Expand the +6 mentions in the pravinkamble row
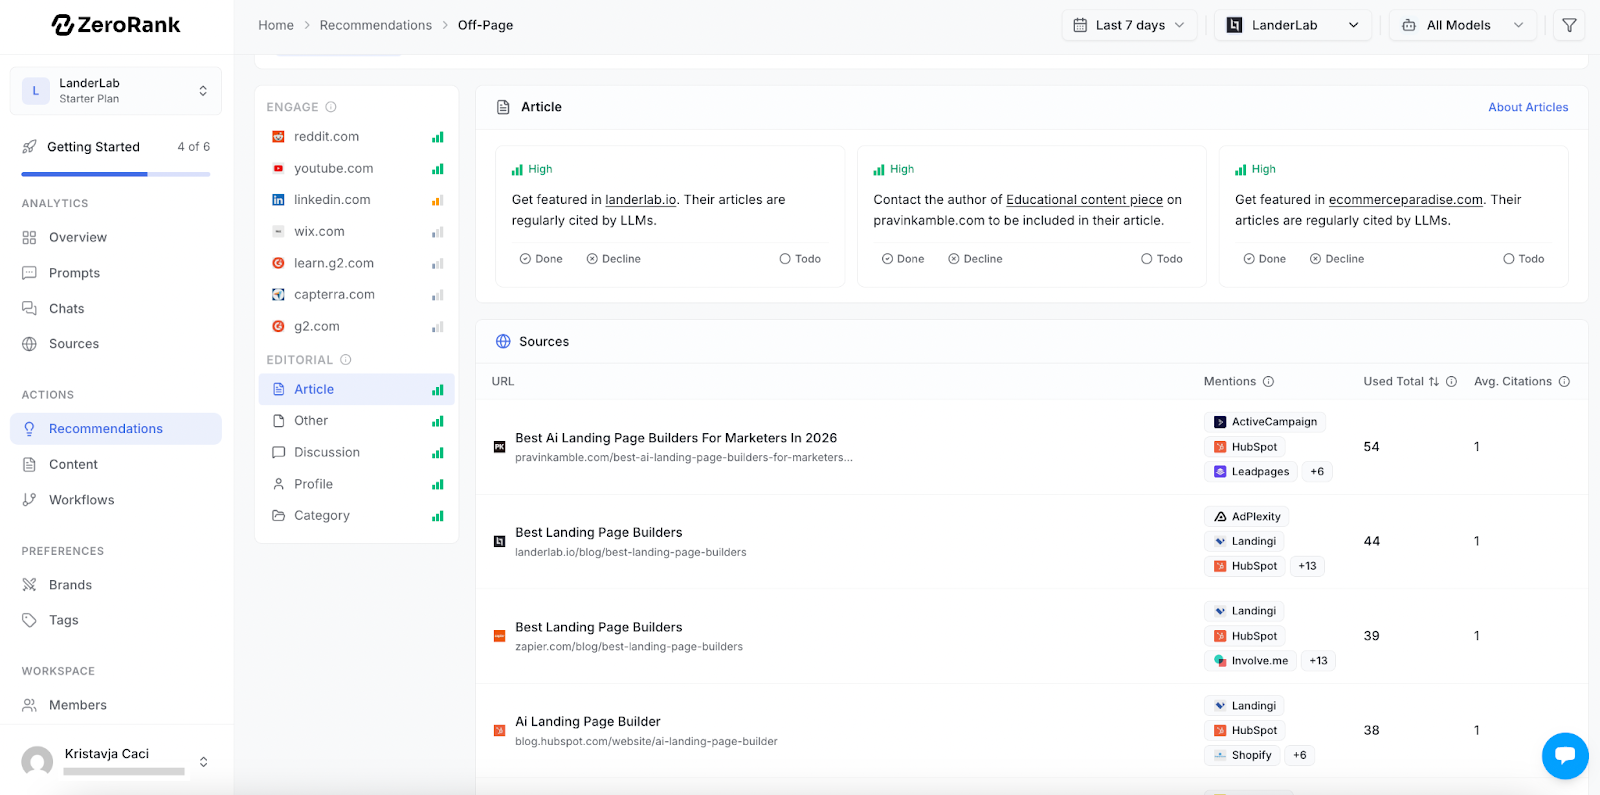 pos(1317,472)
